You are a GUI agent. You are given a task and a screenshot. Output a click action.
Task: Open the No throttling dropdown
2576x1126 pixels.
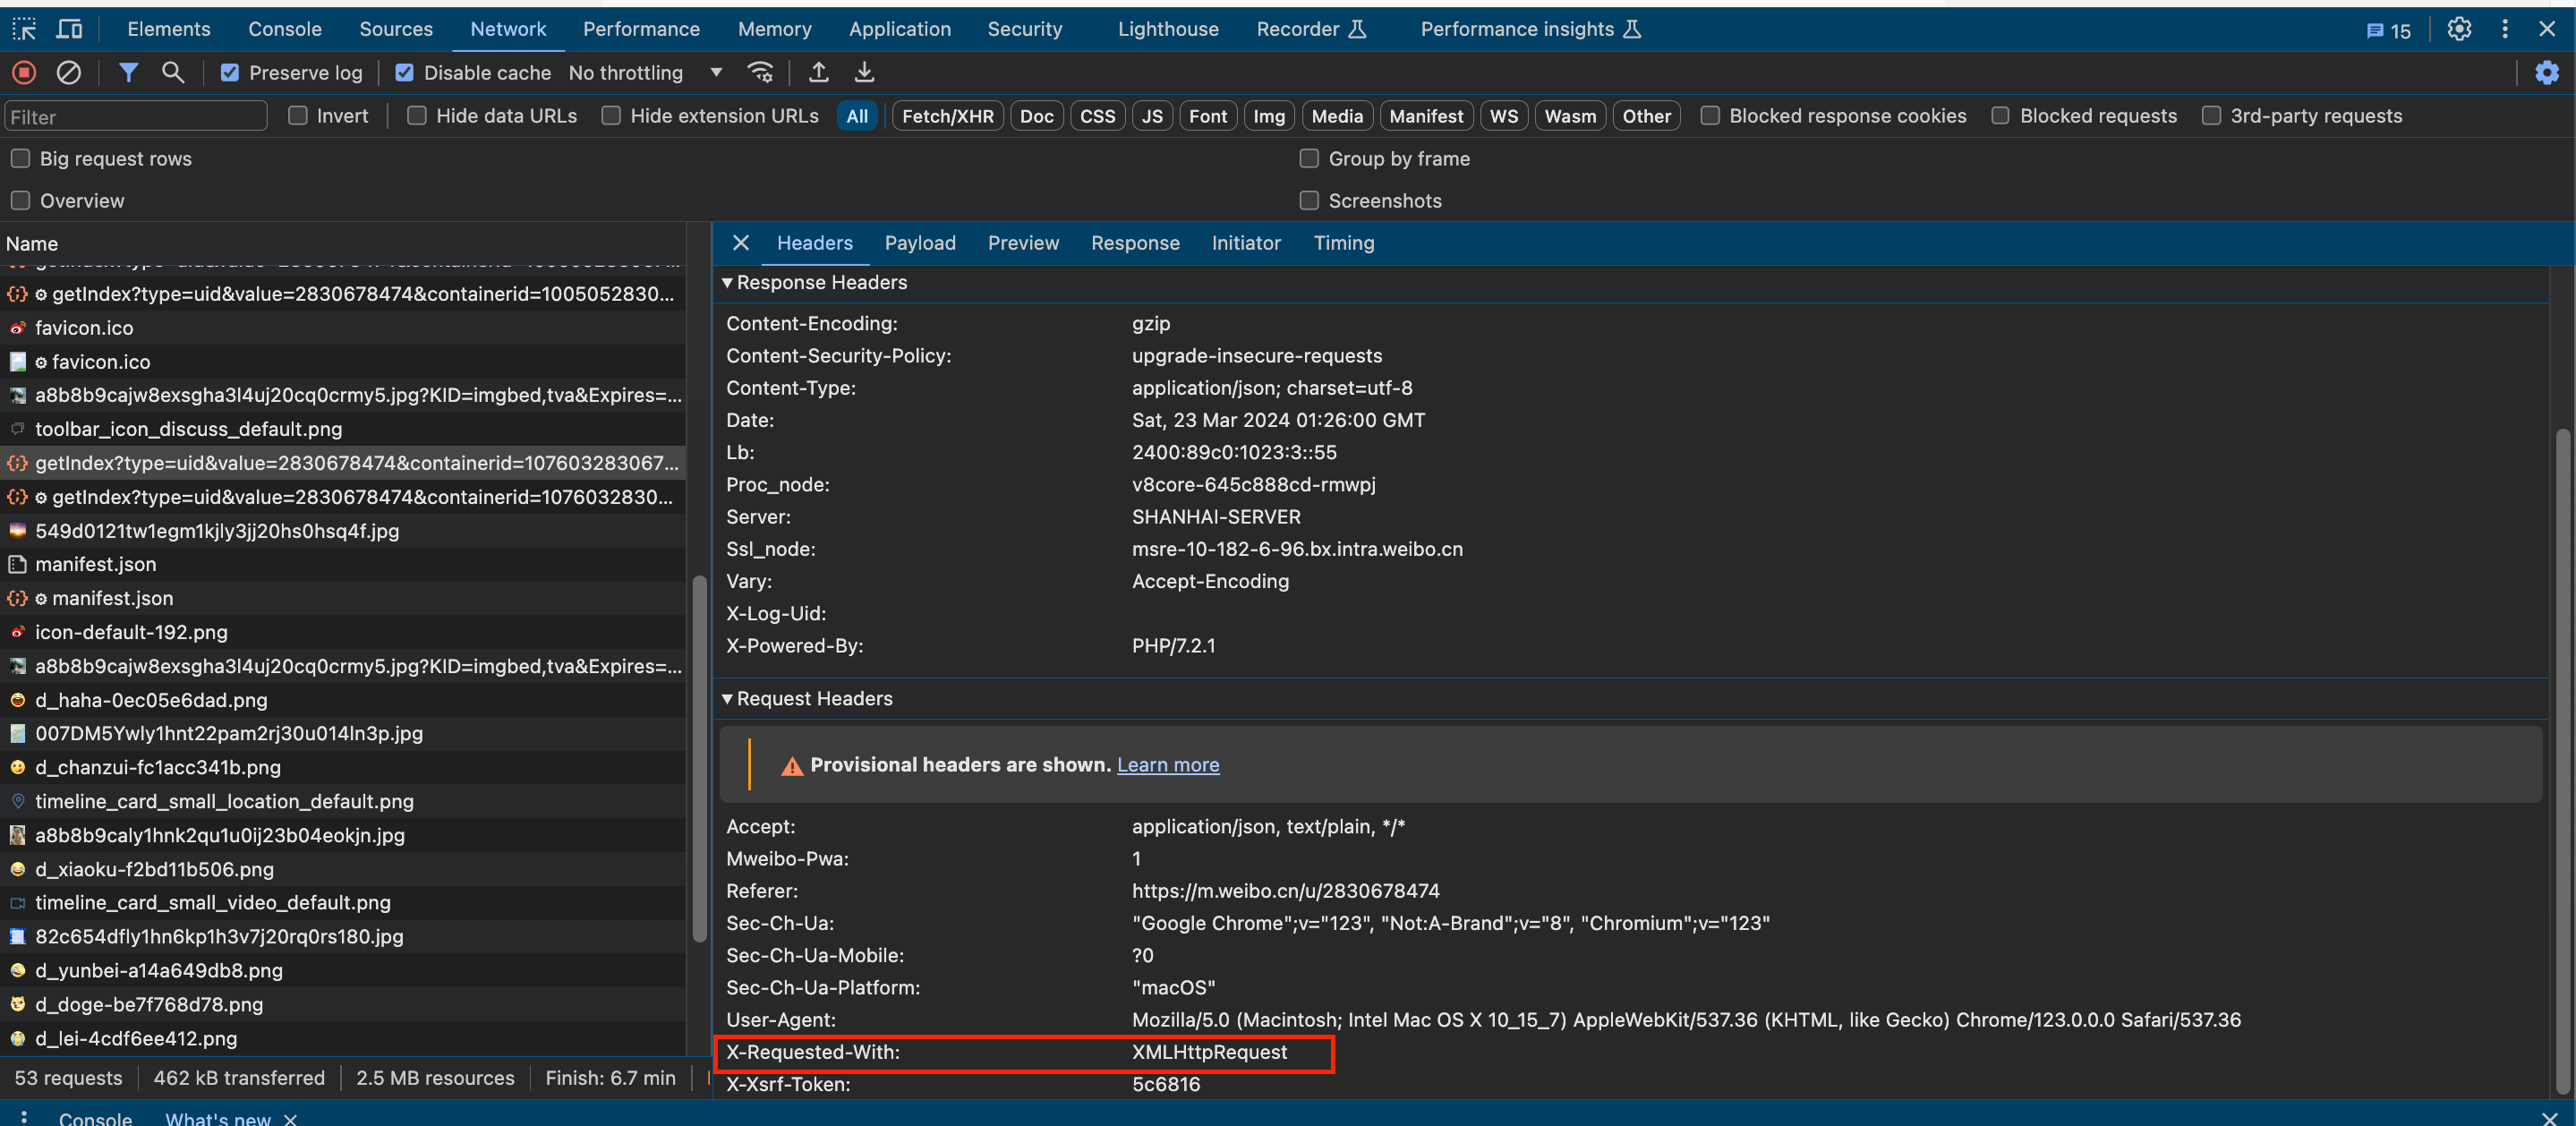(x=645, y=72)
